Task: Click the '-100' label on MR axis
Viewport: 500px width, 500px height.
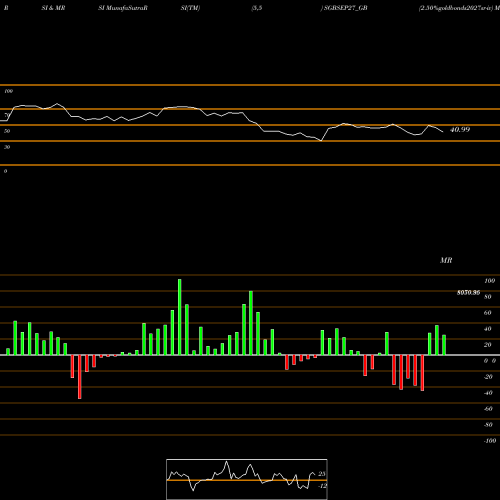Action: 490,441
